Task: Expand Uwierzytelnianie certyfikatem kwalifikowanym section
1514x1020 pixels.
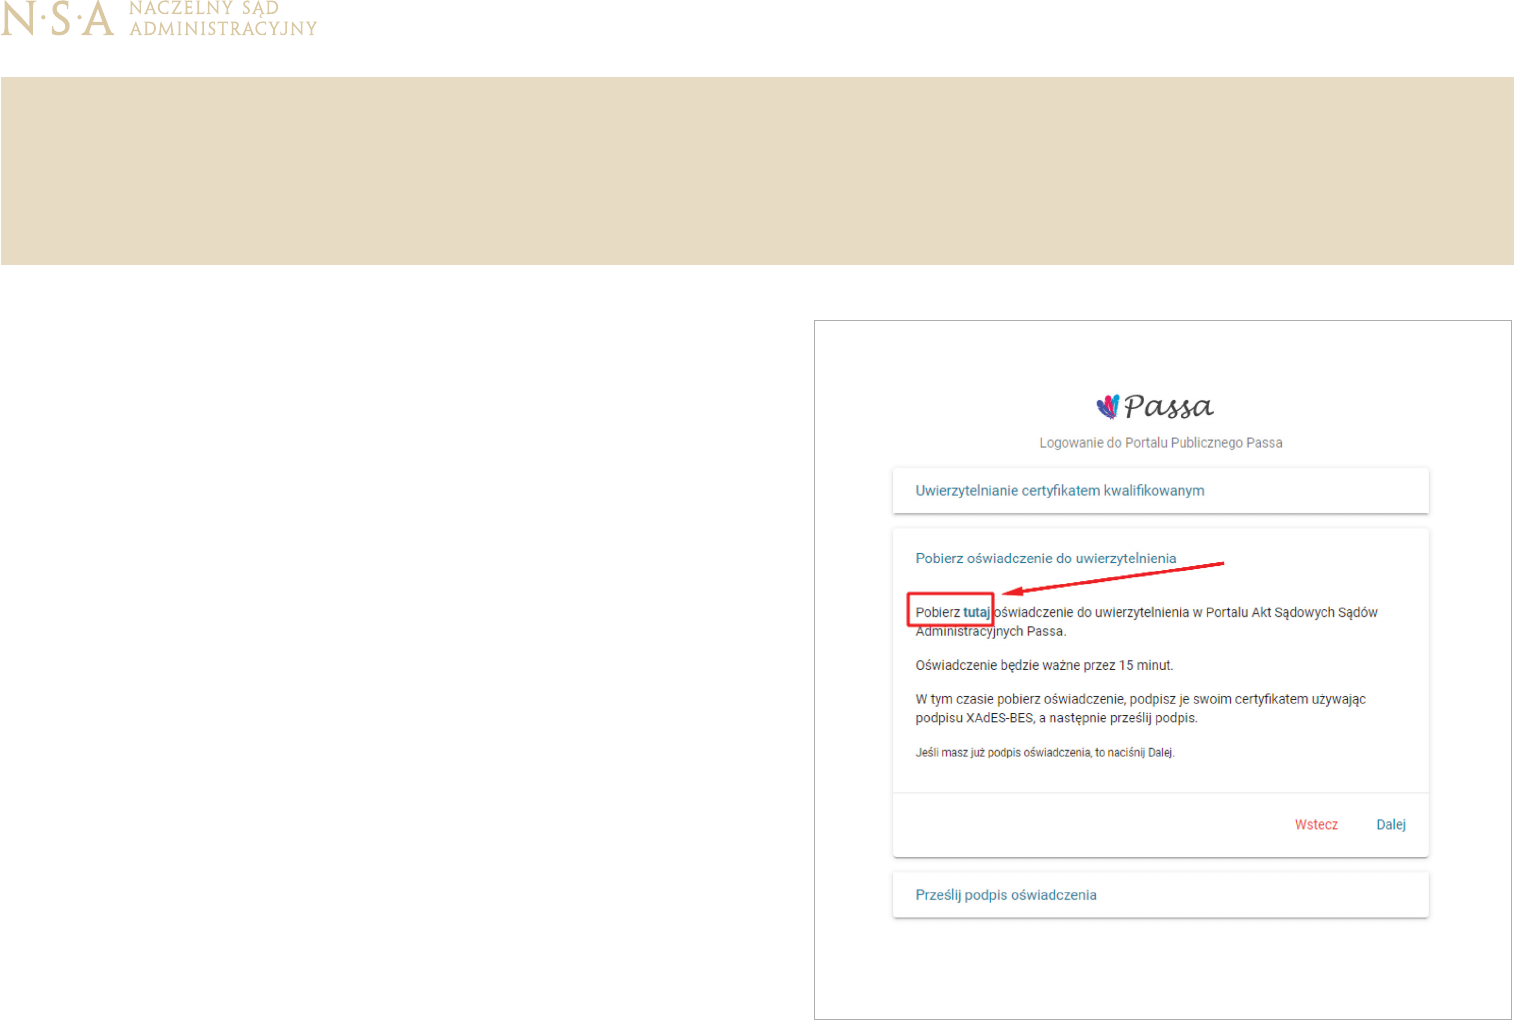Action: tap(1059, 491)
